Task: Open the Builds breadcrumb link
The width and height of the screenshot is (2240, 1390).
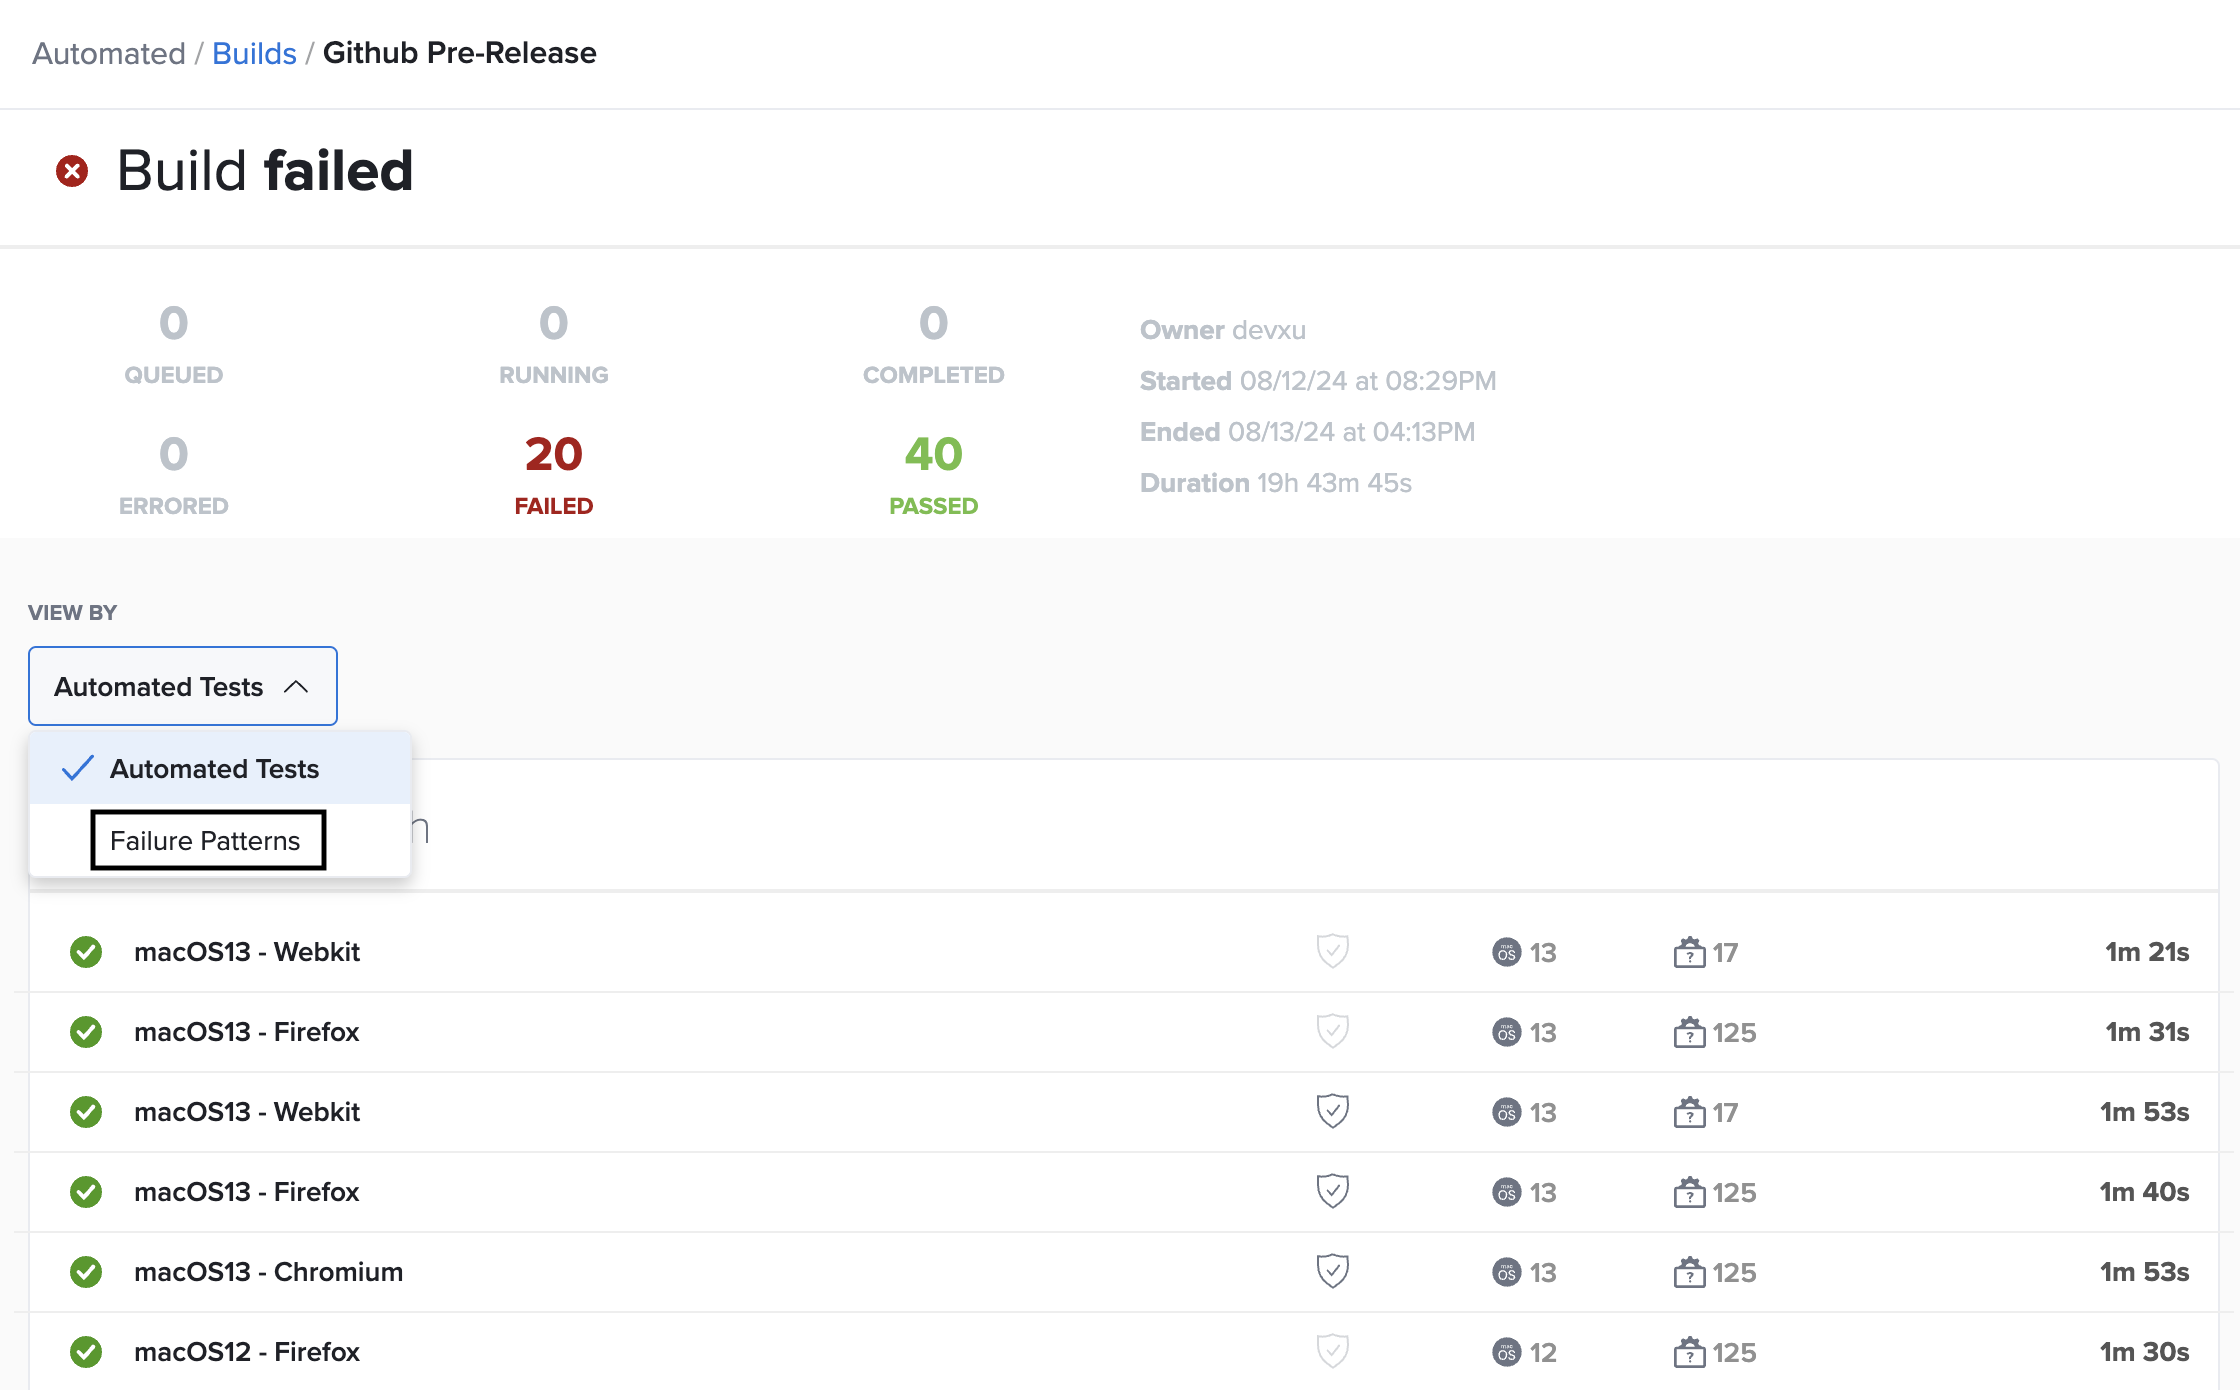Action: (x=254, y=53)
